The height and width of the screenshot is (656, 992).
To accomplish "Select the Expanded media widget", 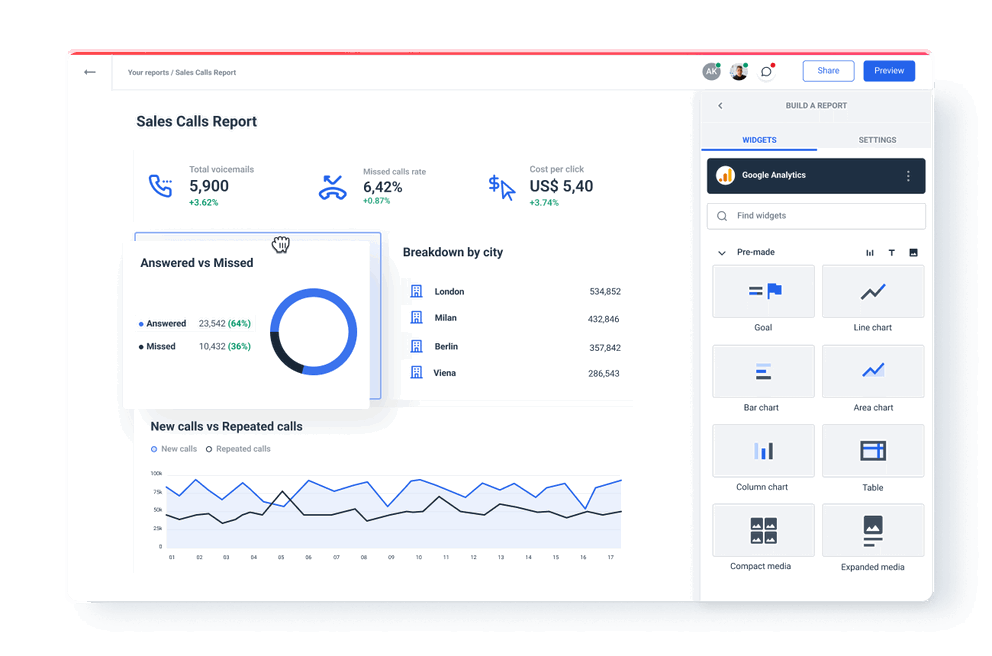I will pos(872,529).
